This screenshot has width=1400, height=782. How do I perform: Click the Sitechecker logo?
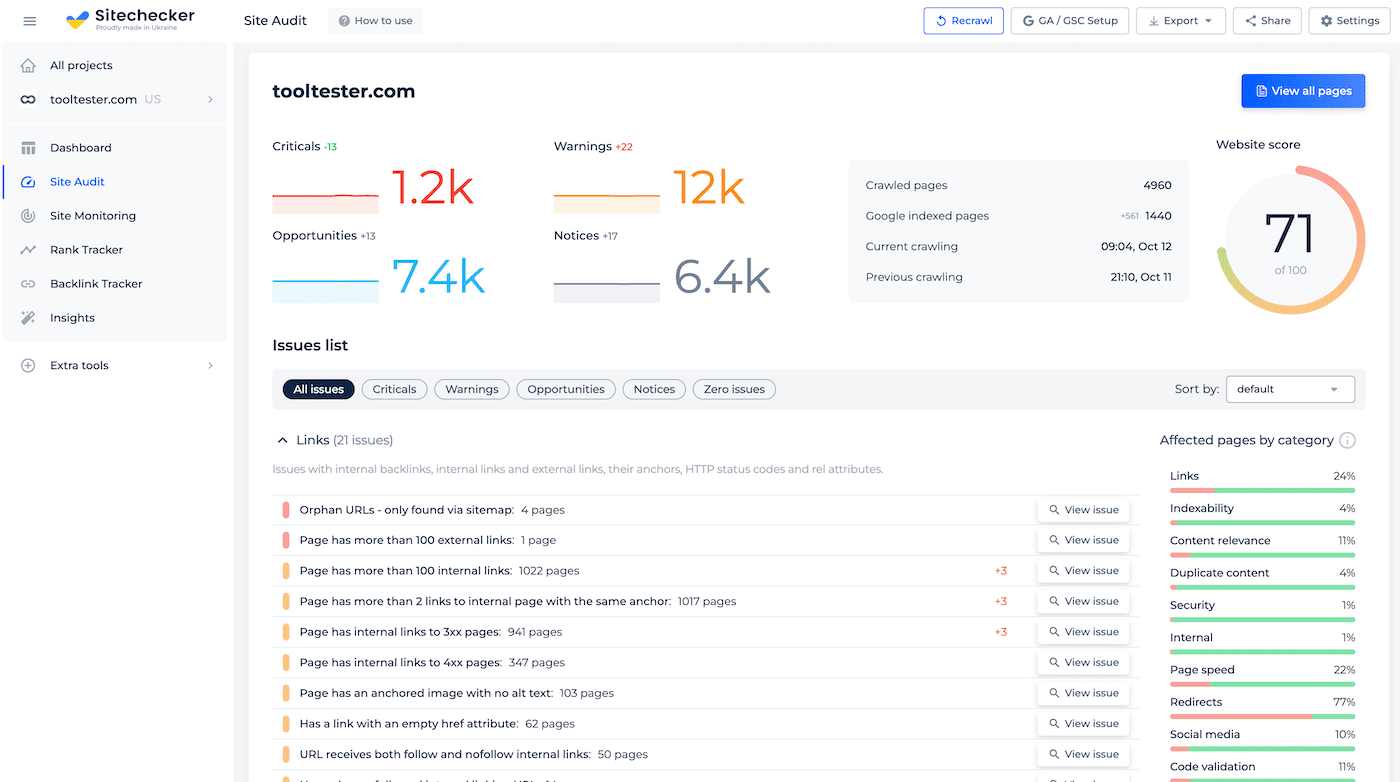130,20
